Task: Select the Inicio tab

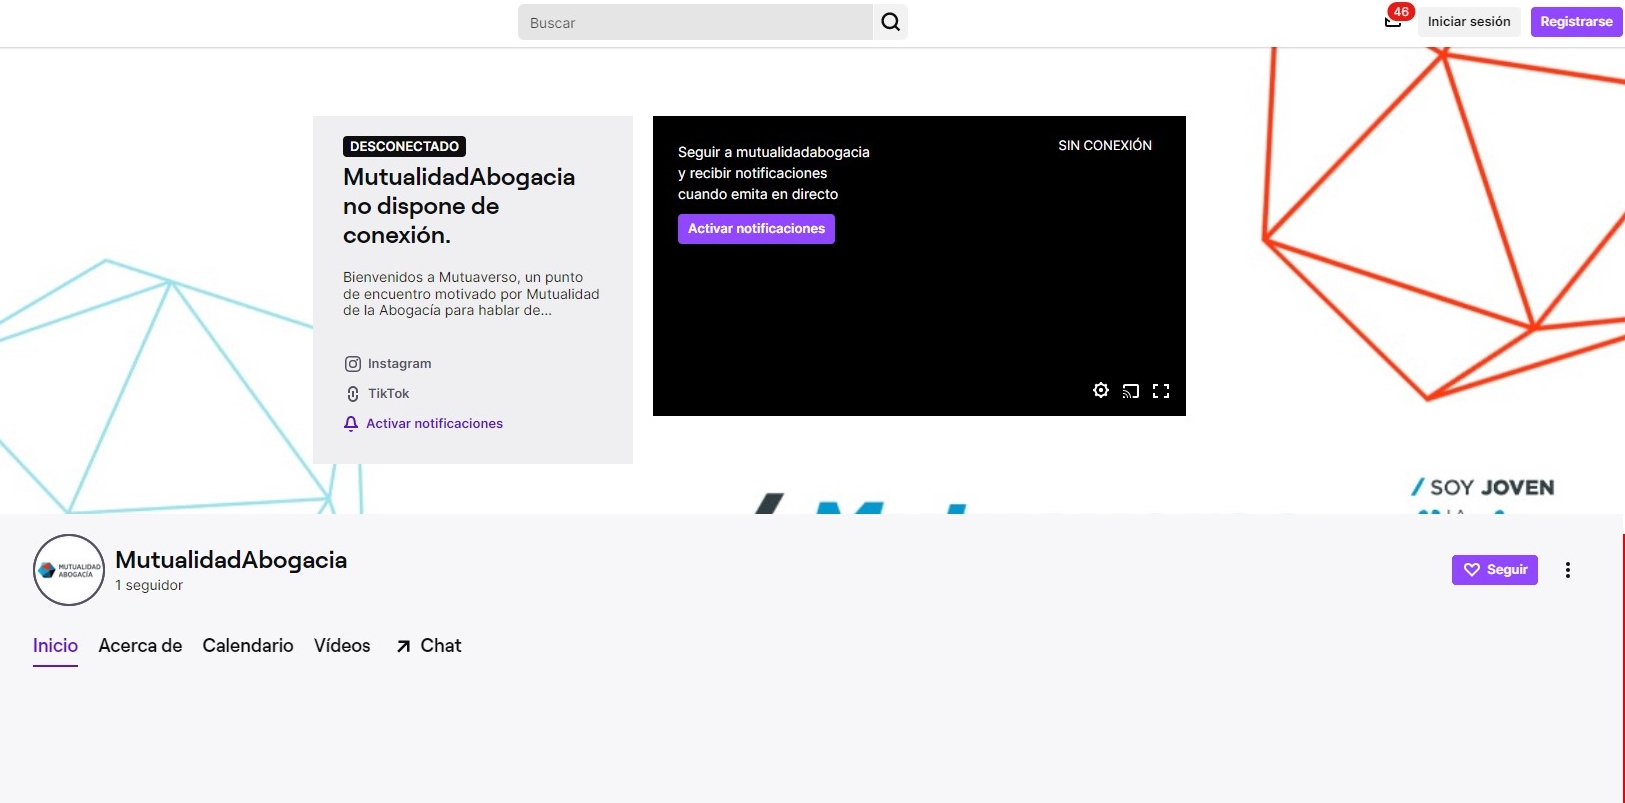Action: point(55,646)
